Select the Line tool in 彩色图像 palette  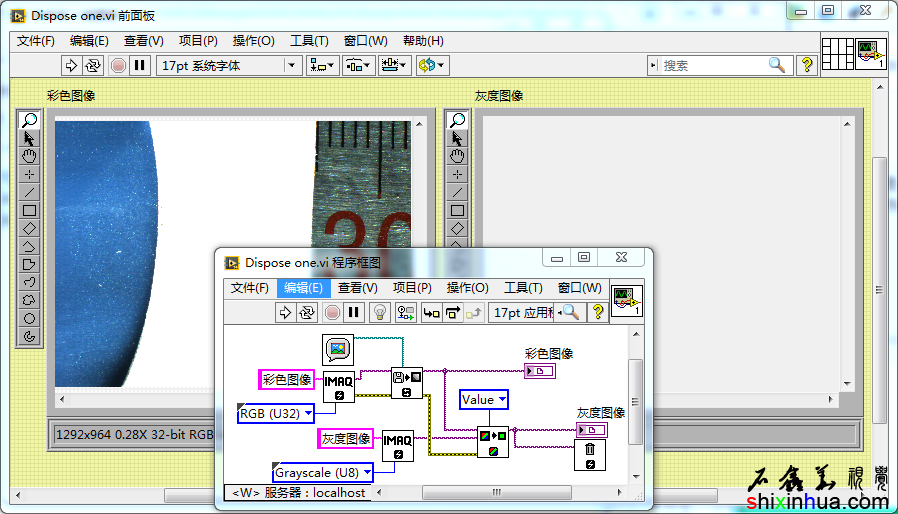click(x=29, y=192)
